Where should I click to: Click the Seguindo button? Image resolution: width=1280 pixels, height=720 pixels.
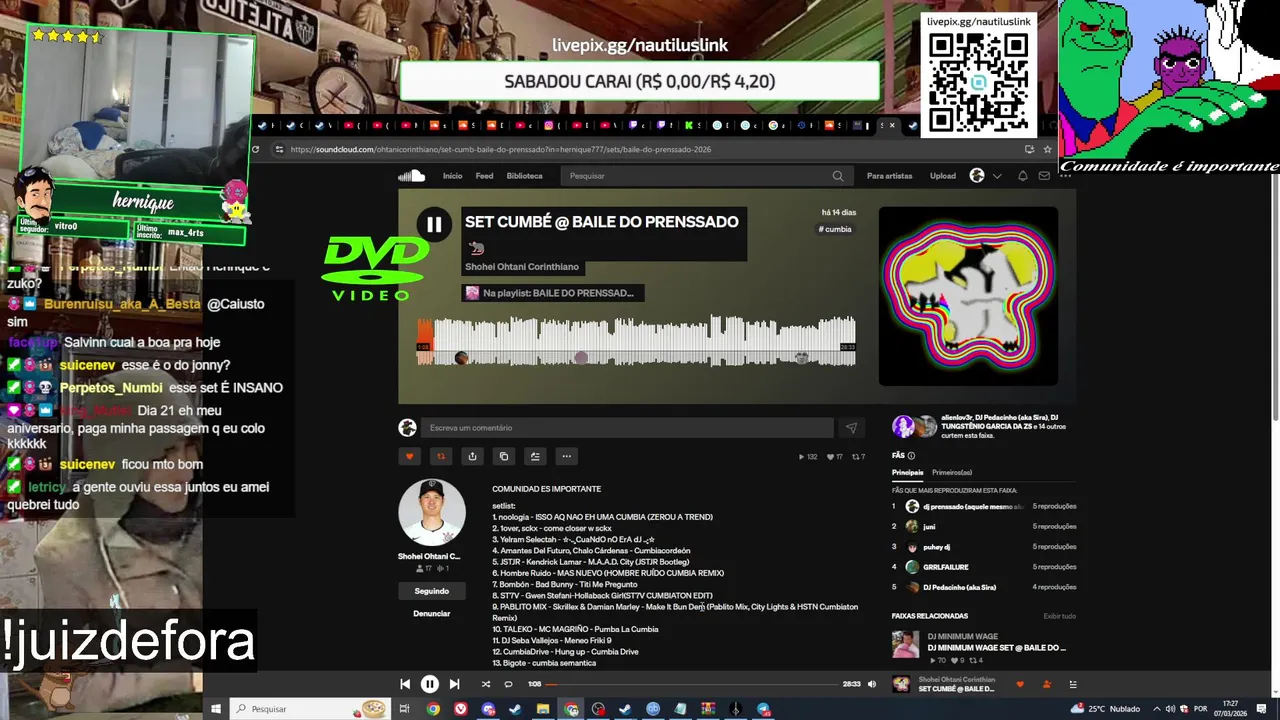432,591
